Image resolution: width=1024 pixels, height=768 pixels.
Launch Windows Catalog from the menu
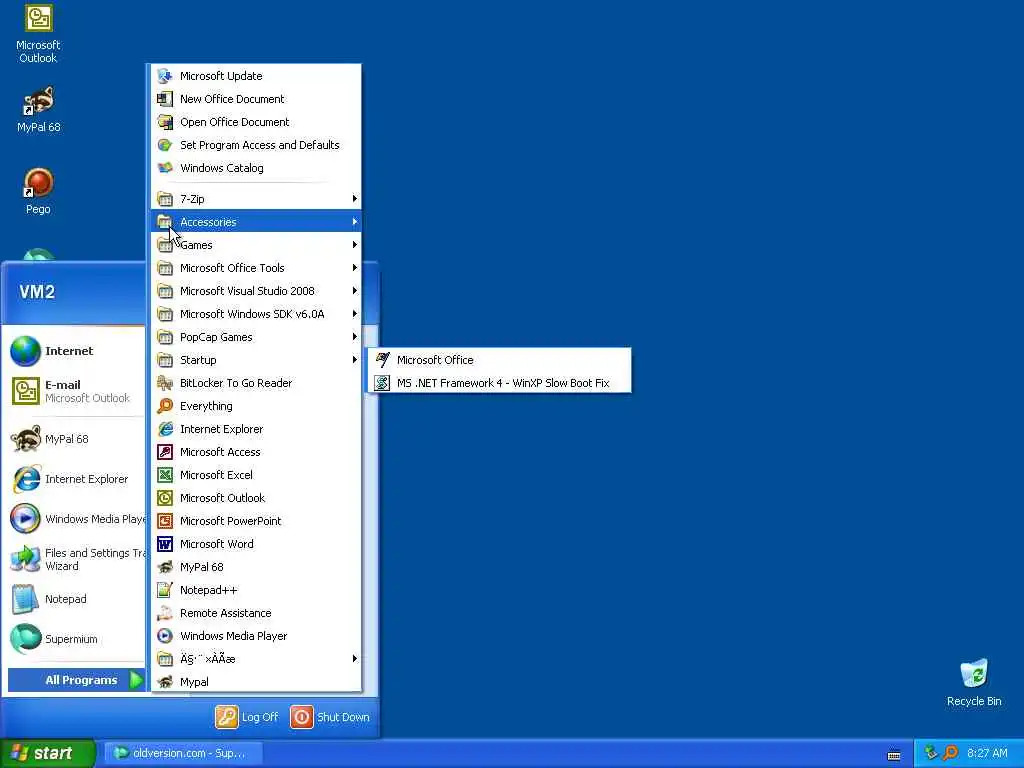256,168
